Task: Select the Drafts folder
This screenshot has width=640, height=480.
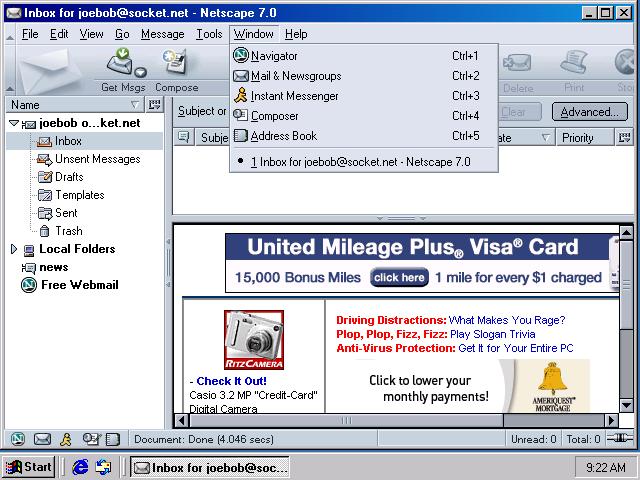Action: point(60,177)
